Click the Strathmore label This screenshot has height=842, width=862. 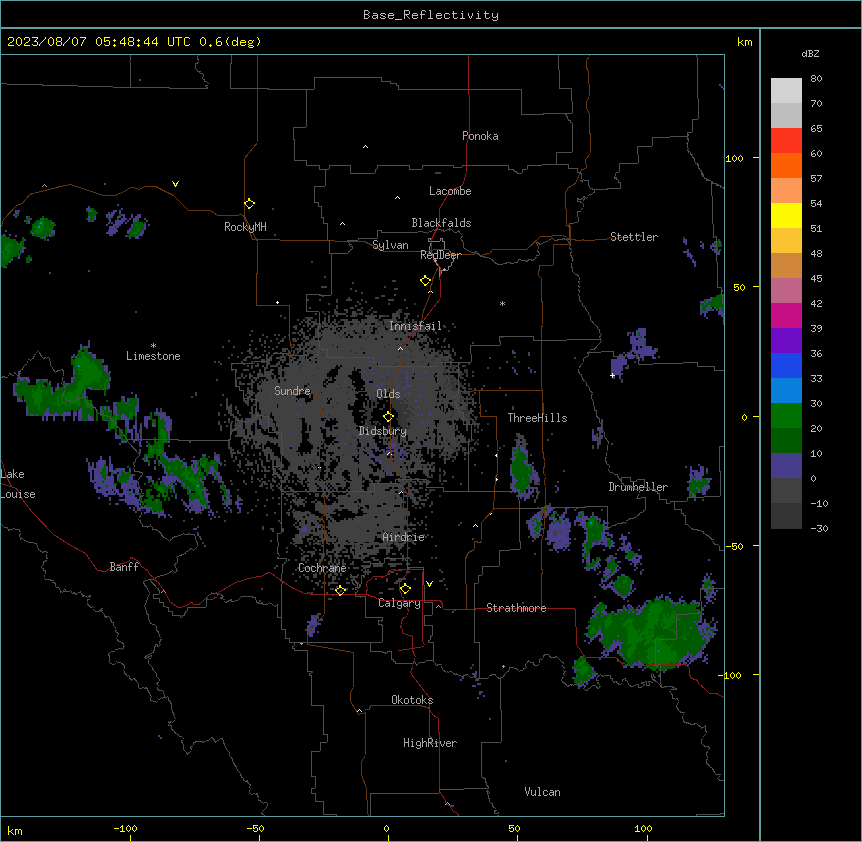coord(516,608)
